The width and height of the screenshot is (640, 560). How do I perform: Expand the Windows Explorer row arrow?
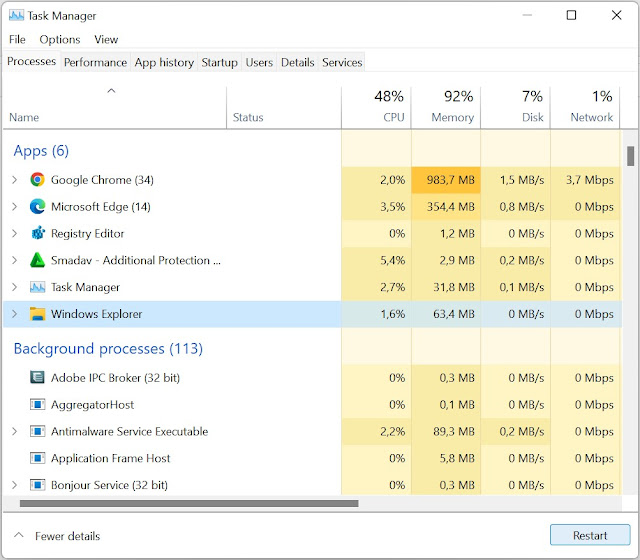point(15,314)
